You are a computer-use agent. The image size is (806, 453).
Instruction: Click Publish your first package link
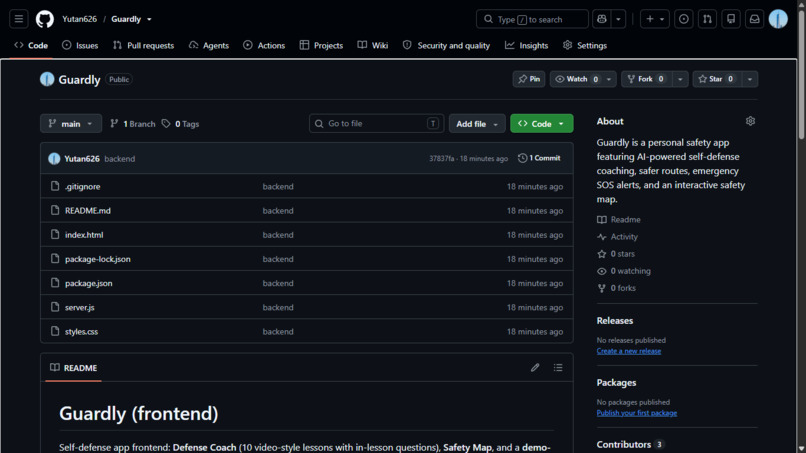636,413
